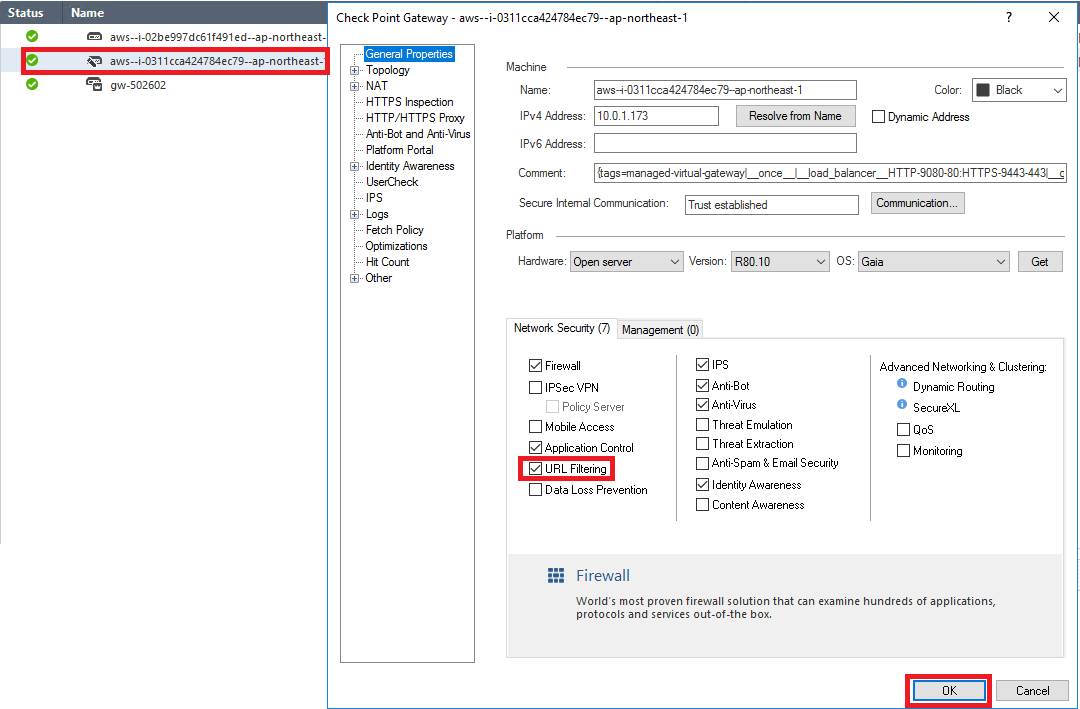
Task: Switch to Network Security (7) tab
Action: click(x=562, y=328)
